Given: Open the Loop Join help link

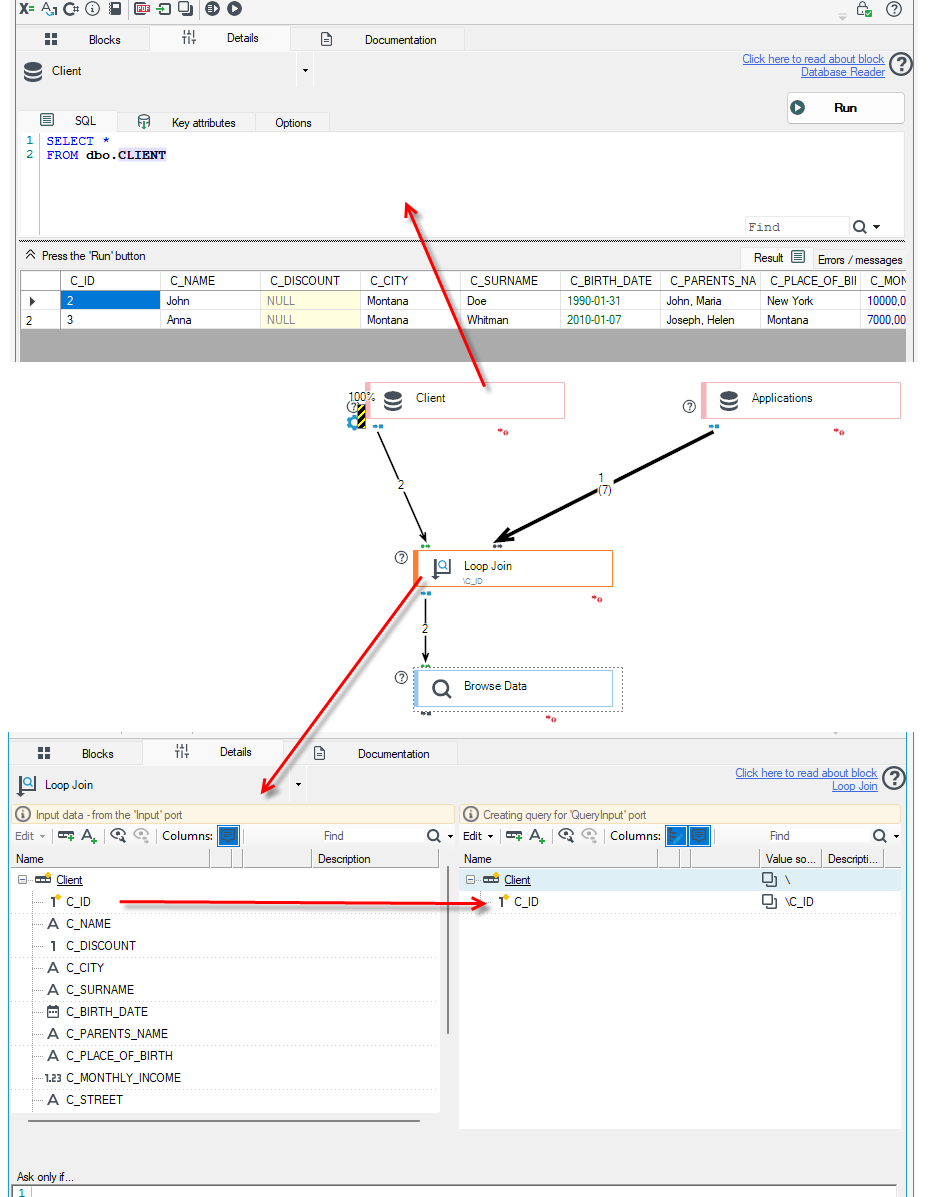Looking at the screenshot, I should 855,786.
